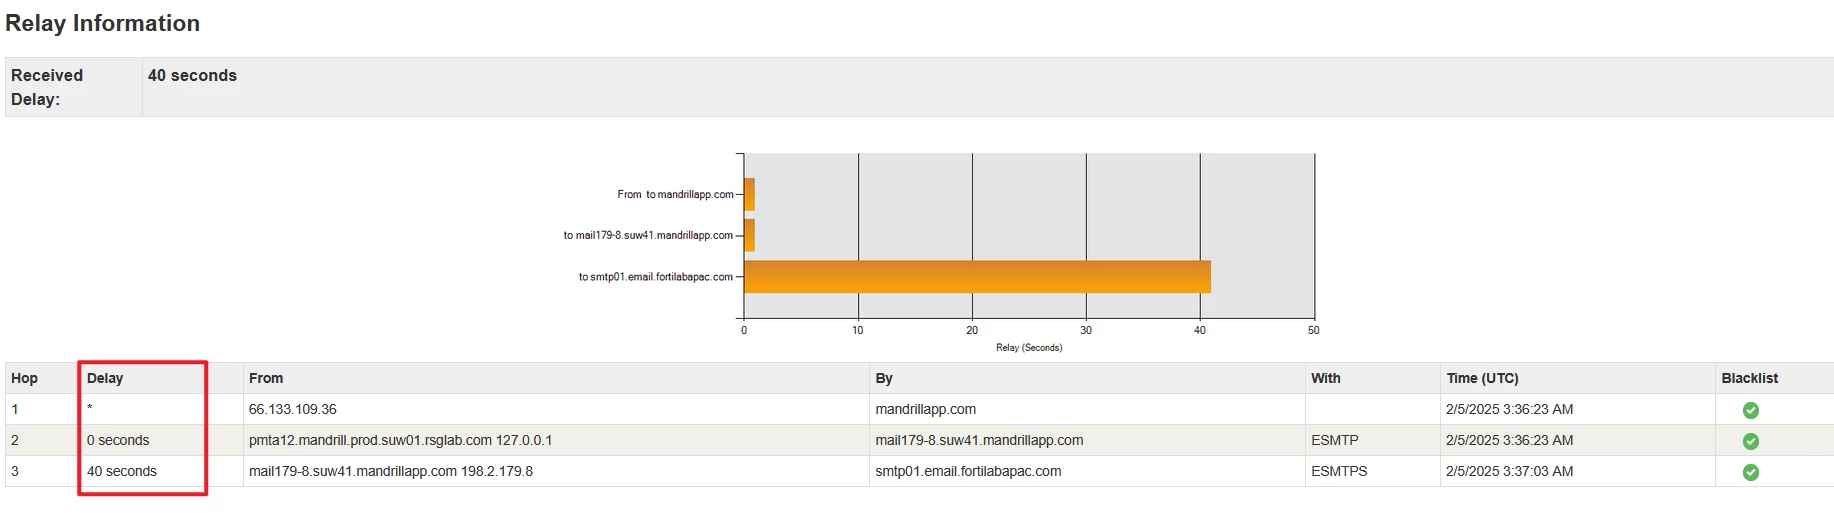
Task: Click chart label 'to mail179-8.suw41.mandrillapp.com'
Action: tap(648, 235)
